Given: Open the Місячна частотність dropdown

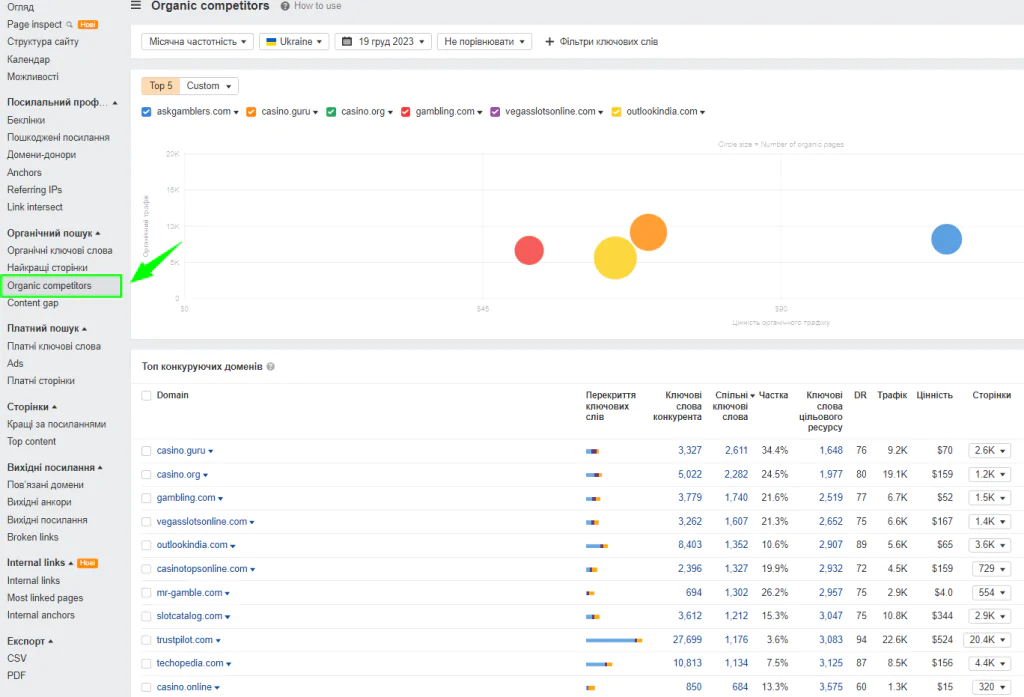Looking at the screenshot, I should 197,42.
